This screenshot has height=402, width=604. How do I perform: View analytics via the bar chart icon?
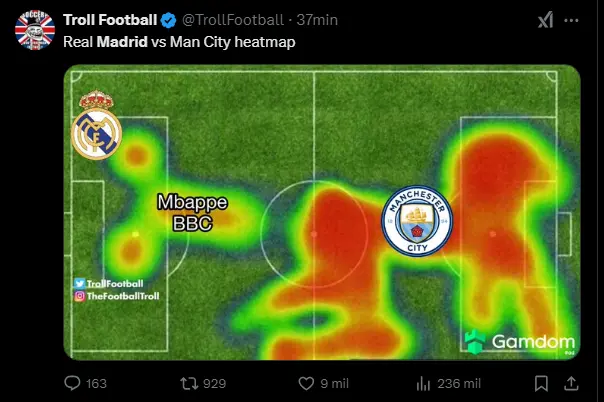pos(423,384)
